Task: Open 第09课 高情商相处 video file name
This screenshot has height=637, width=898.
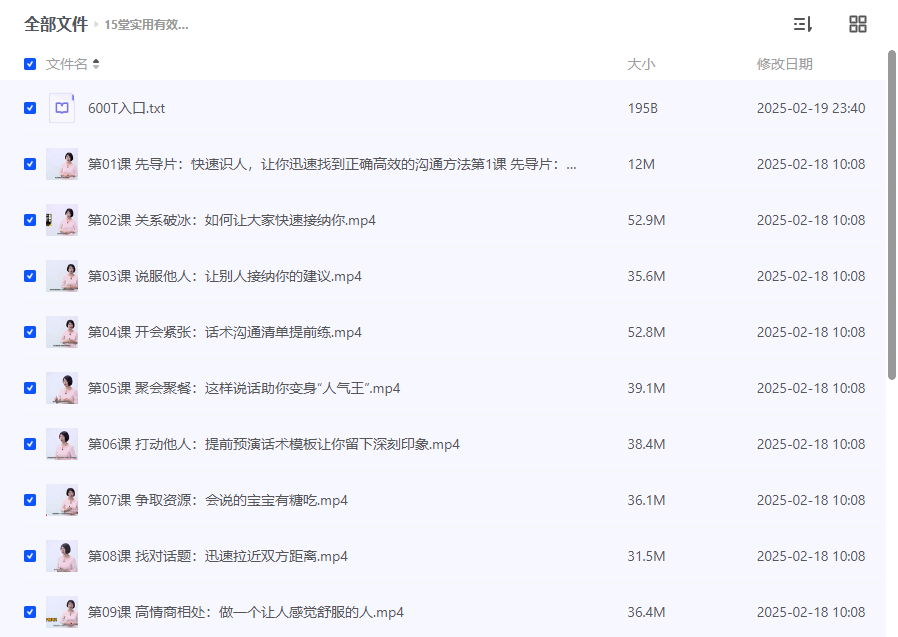Action: coord(245,612)
